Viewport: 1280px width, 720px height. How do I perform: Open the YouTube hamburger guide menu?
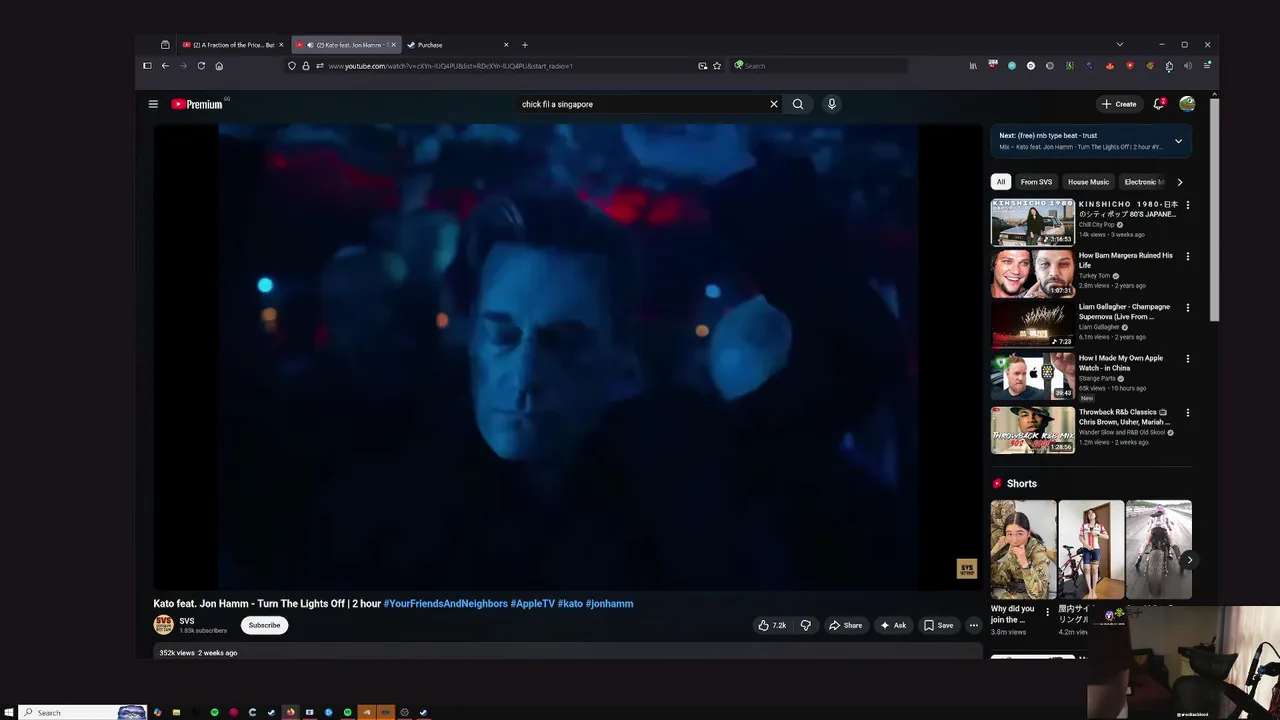[153, 104]
